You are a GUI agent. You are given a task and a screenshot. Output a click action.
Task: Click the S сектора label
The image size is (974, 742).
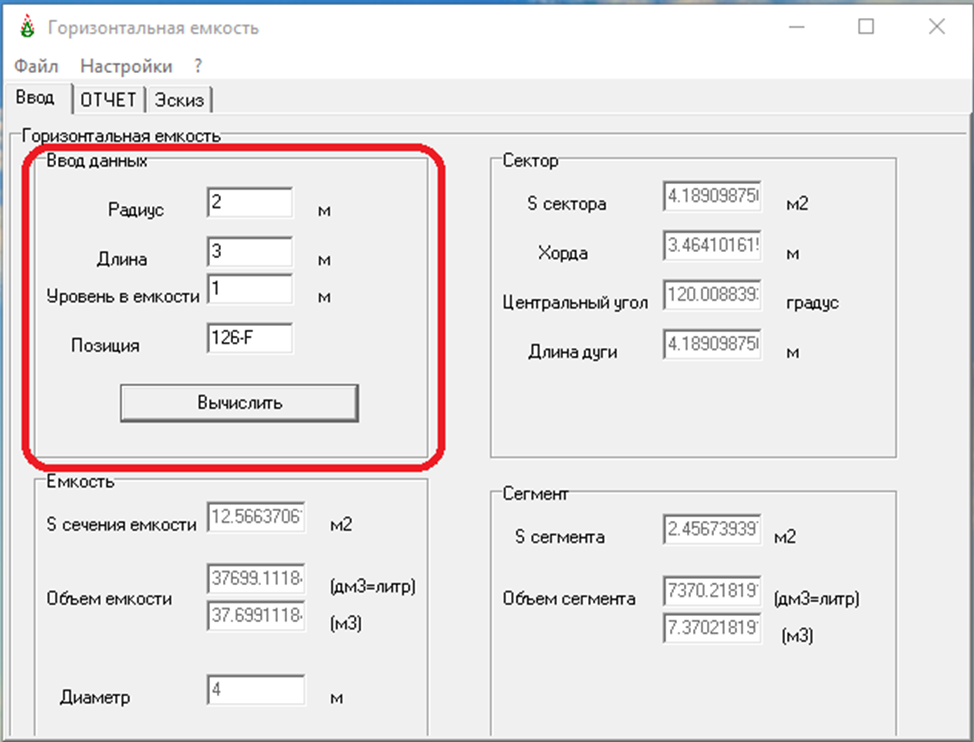567,204
